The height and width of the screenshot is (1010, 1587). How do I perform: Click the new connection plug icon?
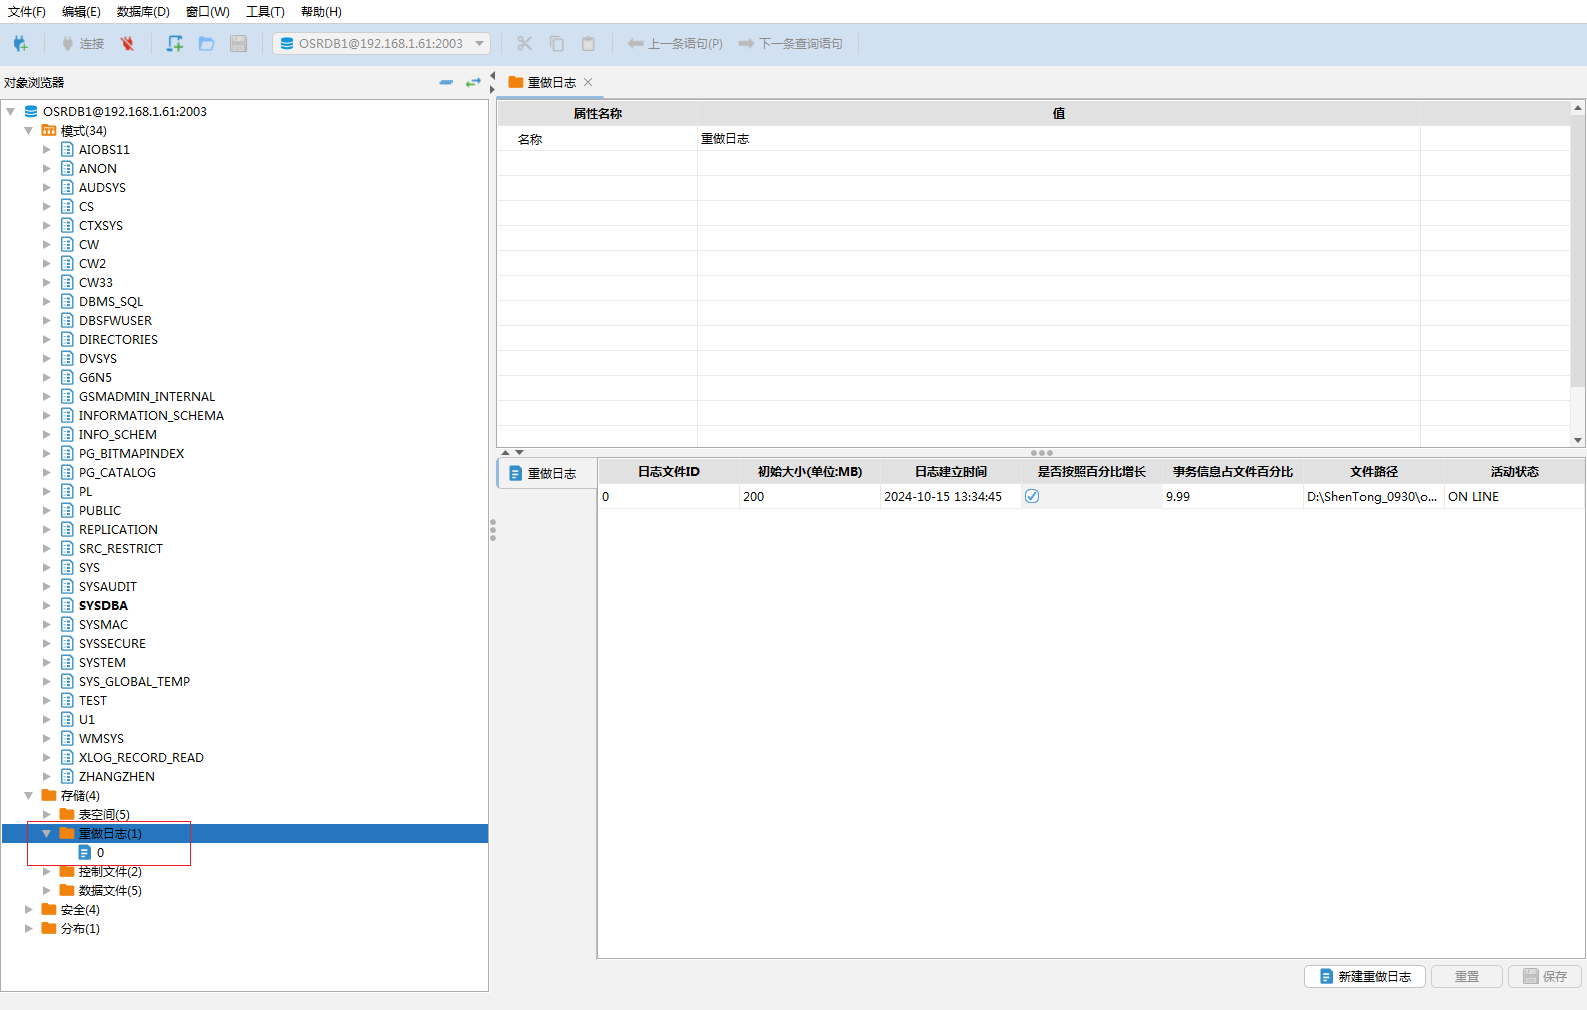tap(20, 44)
